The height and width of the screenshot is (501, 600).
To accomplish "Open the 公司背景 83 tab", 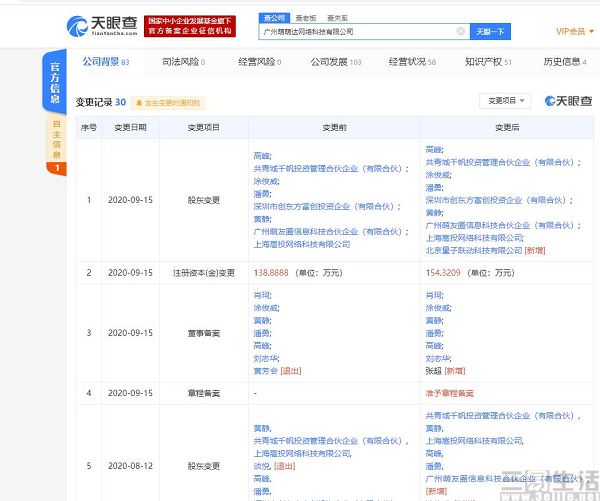I will [x=106, y=62].
